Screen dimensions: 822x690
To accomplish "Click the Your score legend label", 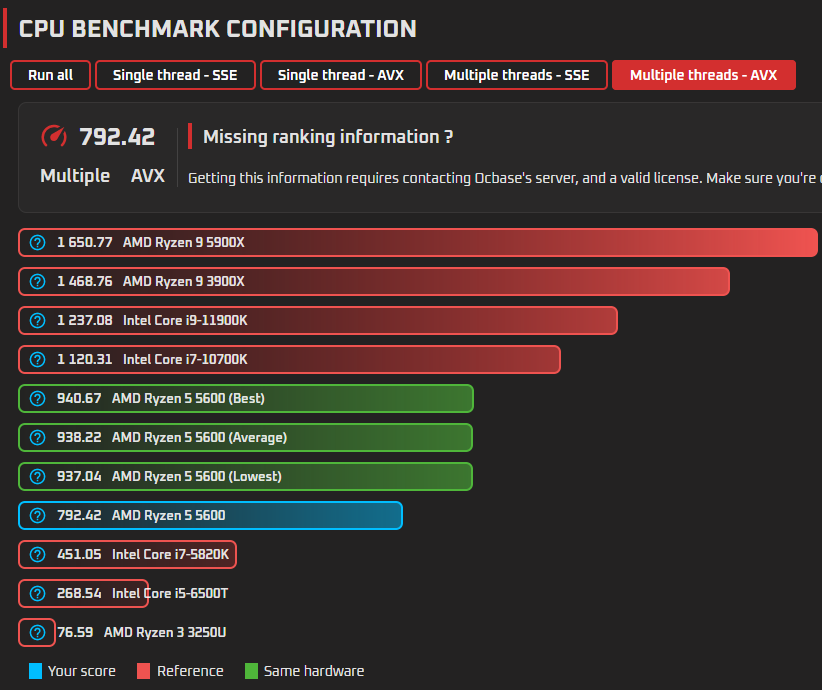I will pyautogui.click(x=82, y=671).
